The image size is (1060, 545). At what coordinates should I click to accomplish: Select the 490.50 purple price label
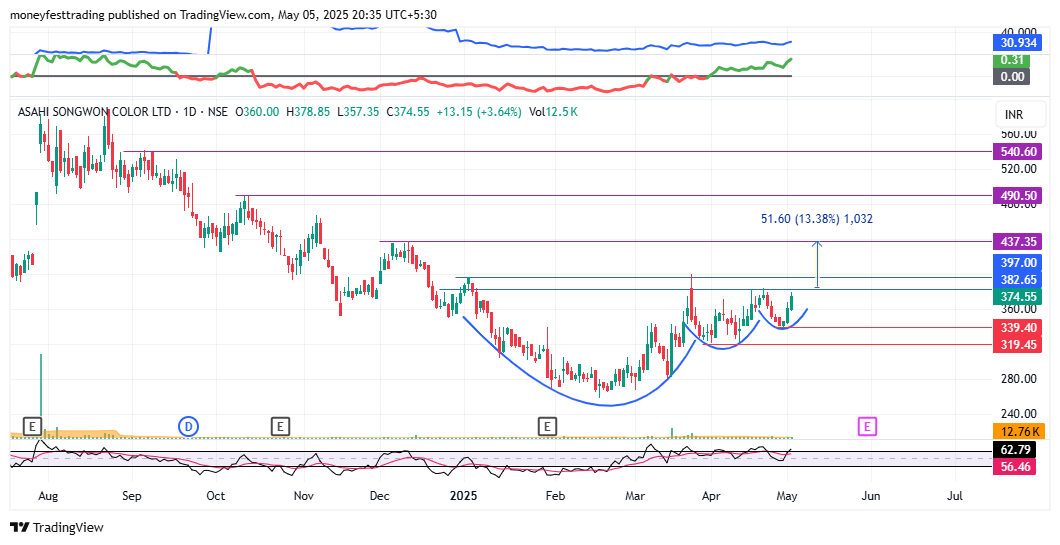[x=1017, y=196]
